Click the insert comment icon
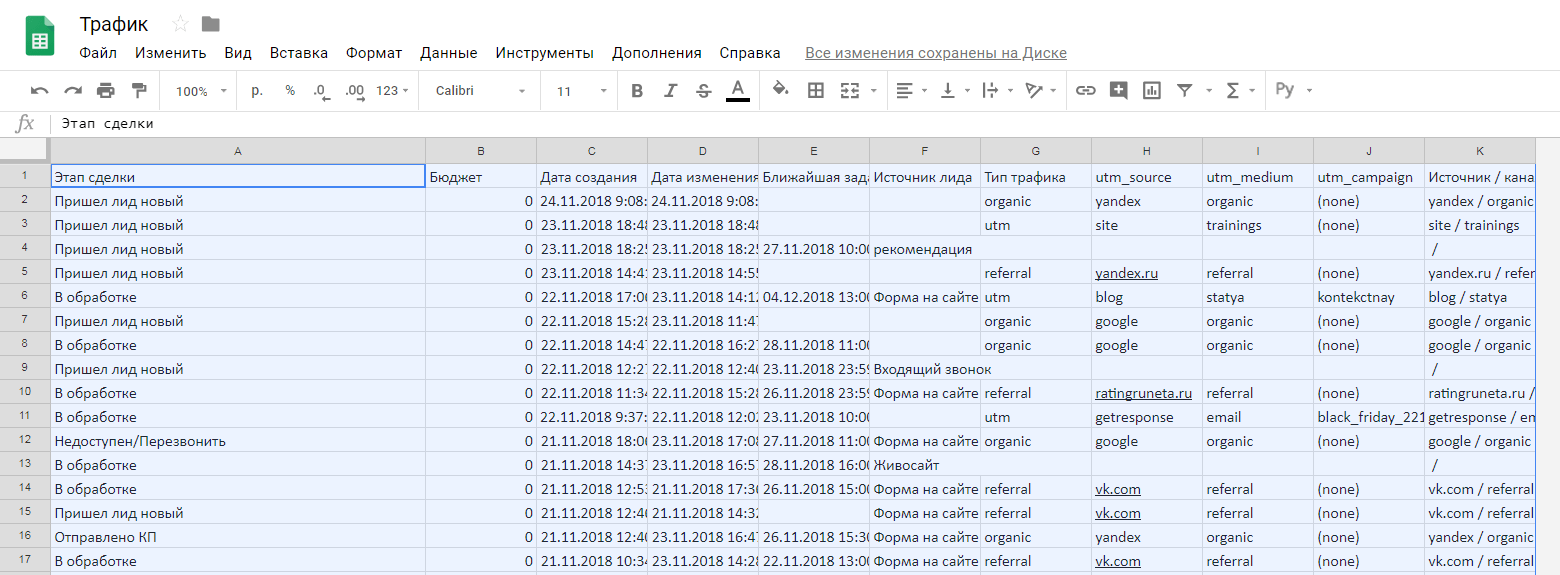This screenshot has height=575, width=1560. pos(1119,91)
